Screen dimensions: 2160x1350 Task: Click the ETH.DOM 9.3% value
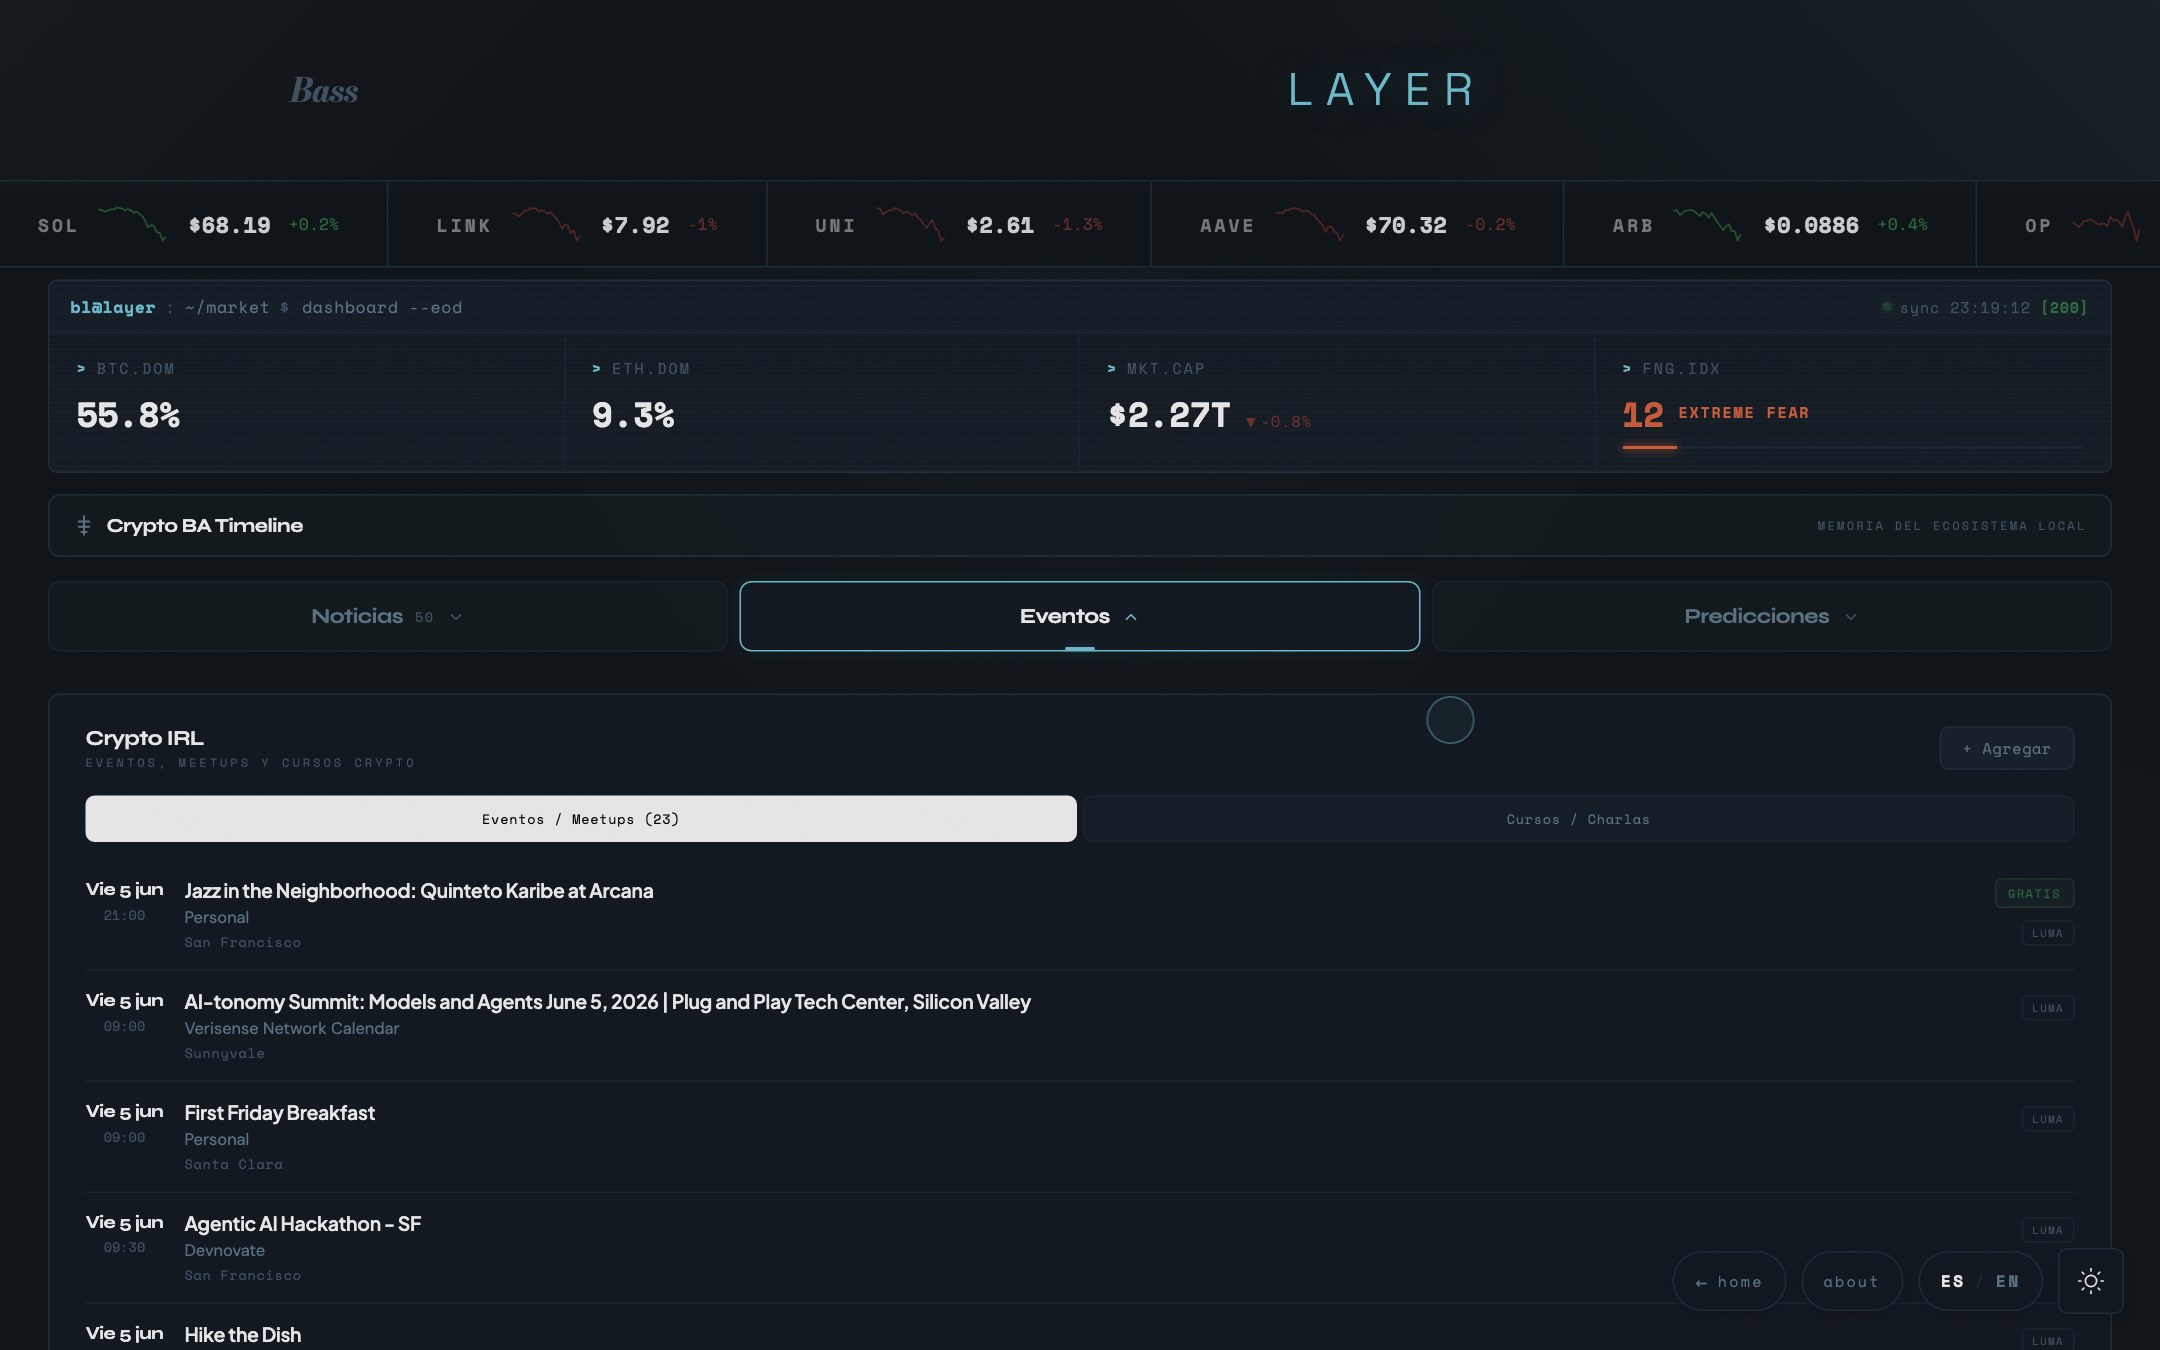(633, 415)
